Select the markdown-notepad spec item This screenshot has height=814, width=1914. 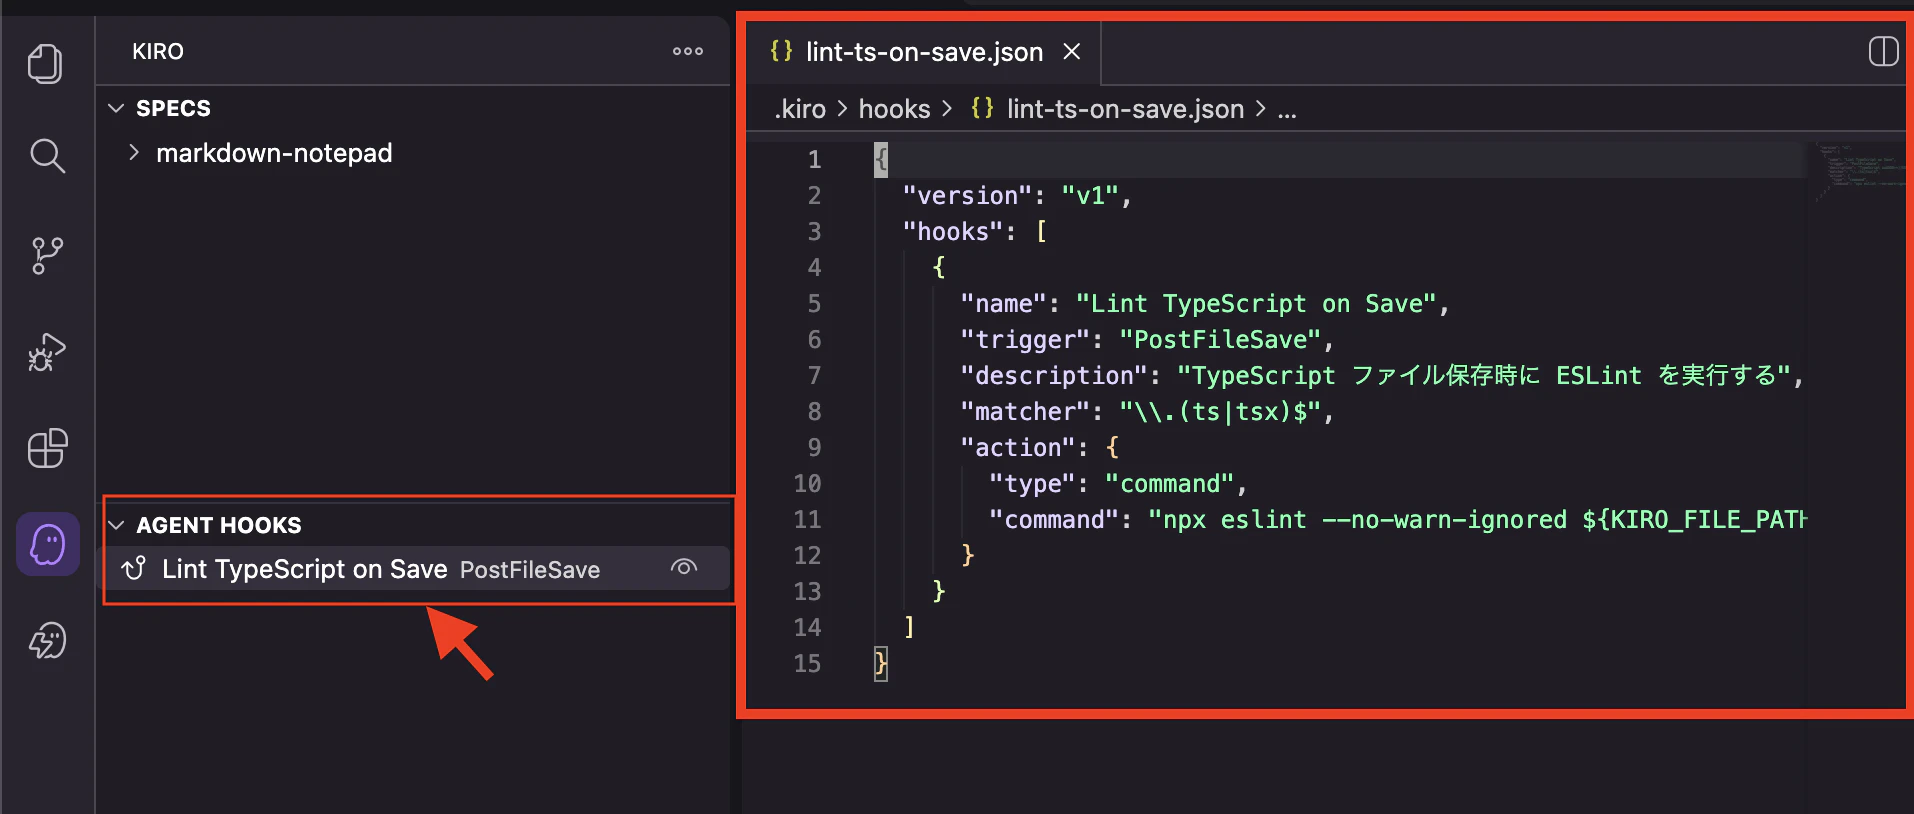(x=274, y=153)
